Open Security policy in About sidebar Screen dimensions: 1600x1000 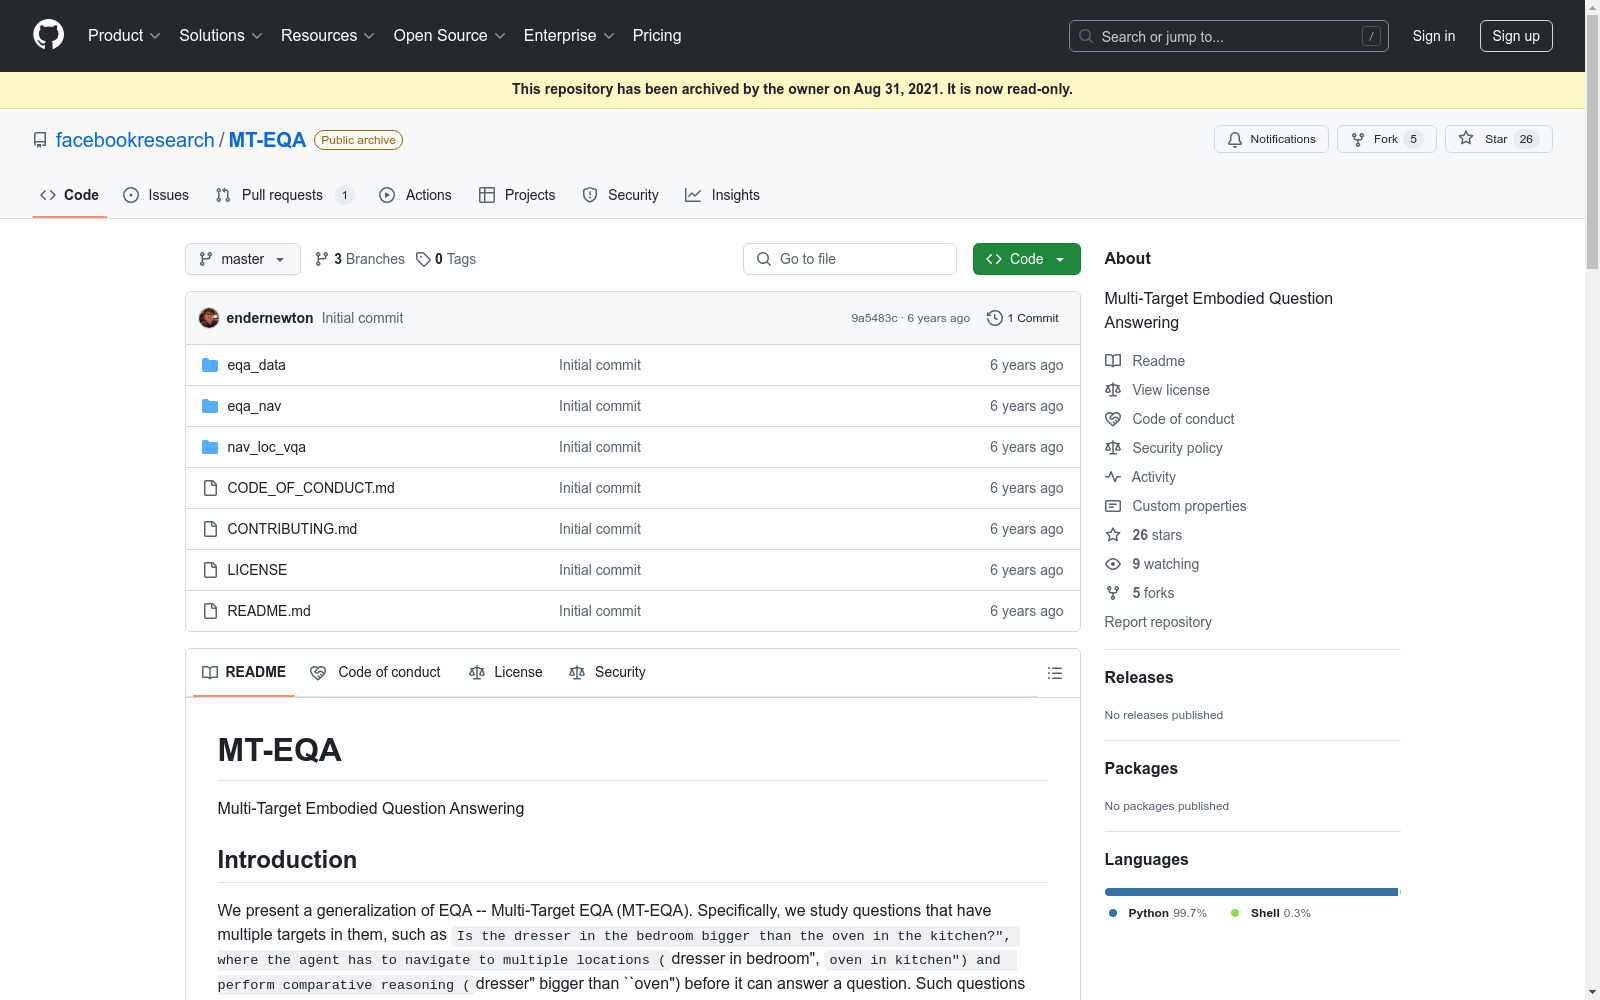tap(1164, 448)
